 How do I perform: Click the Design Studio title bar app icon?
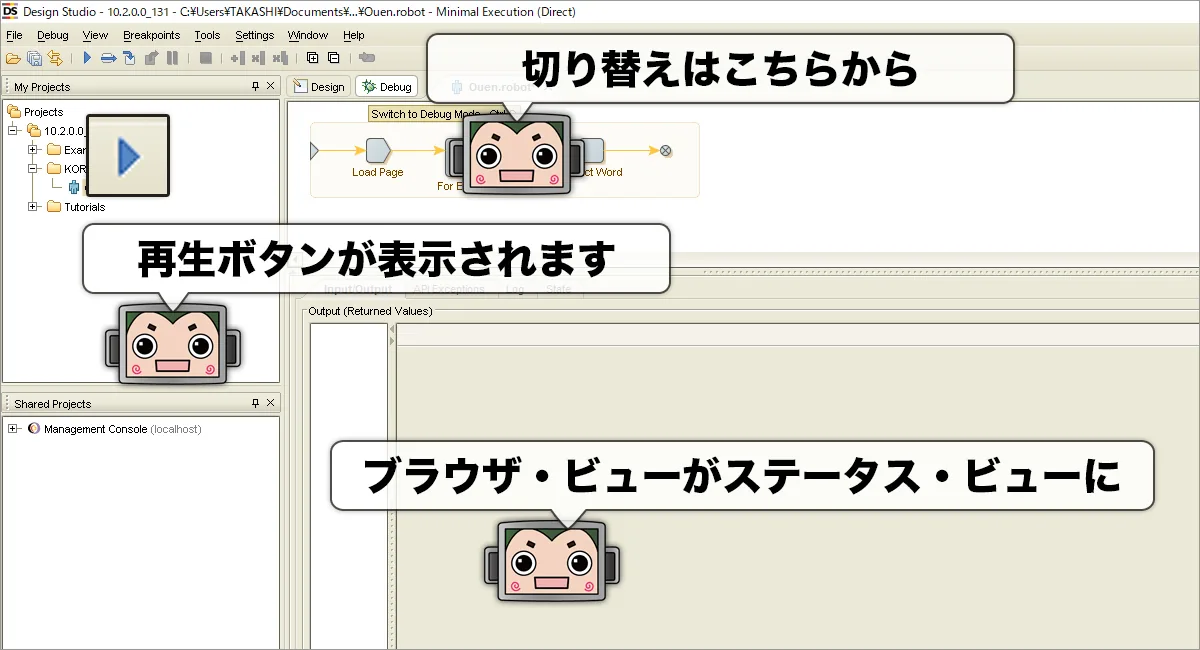coord(10,10)
